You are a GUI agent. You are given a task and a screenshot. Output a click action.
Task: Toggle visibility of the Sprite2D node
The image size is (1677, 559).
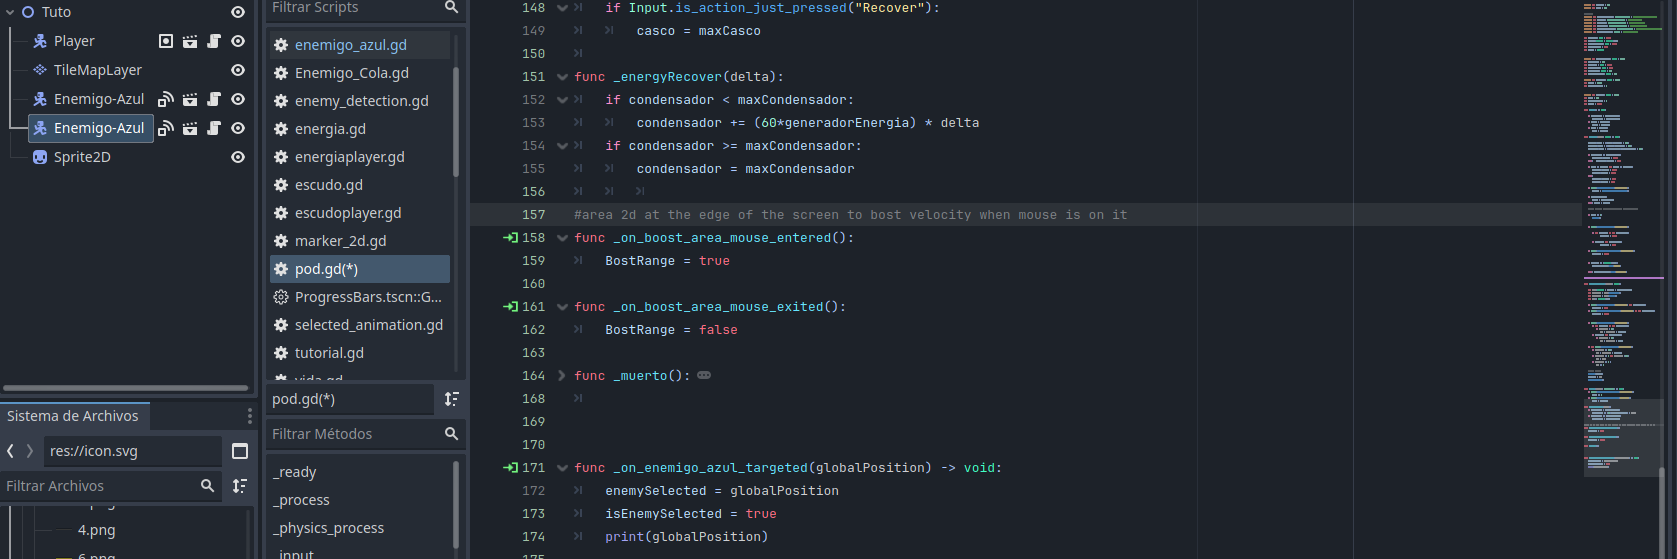[238, 157]
